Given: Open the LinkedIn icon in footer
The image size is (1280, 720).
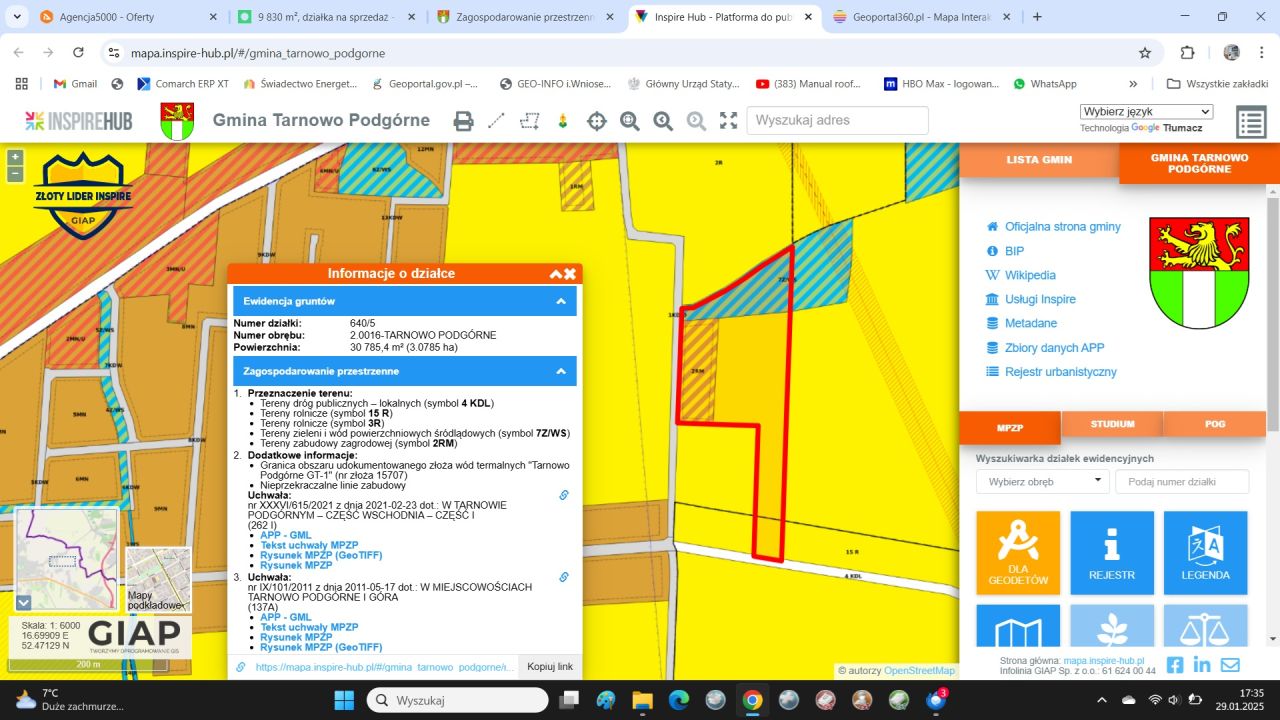Looking at the screenshot, I should coord(1202,665).
